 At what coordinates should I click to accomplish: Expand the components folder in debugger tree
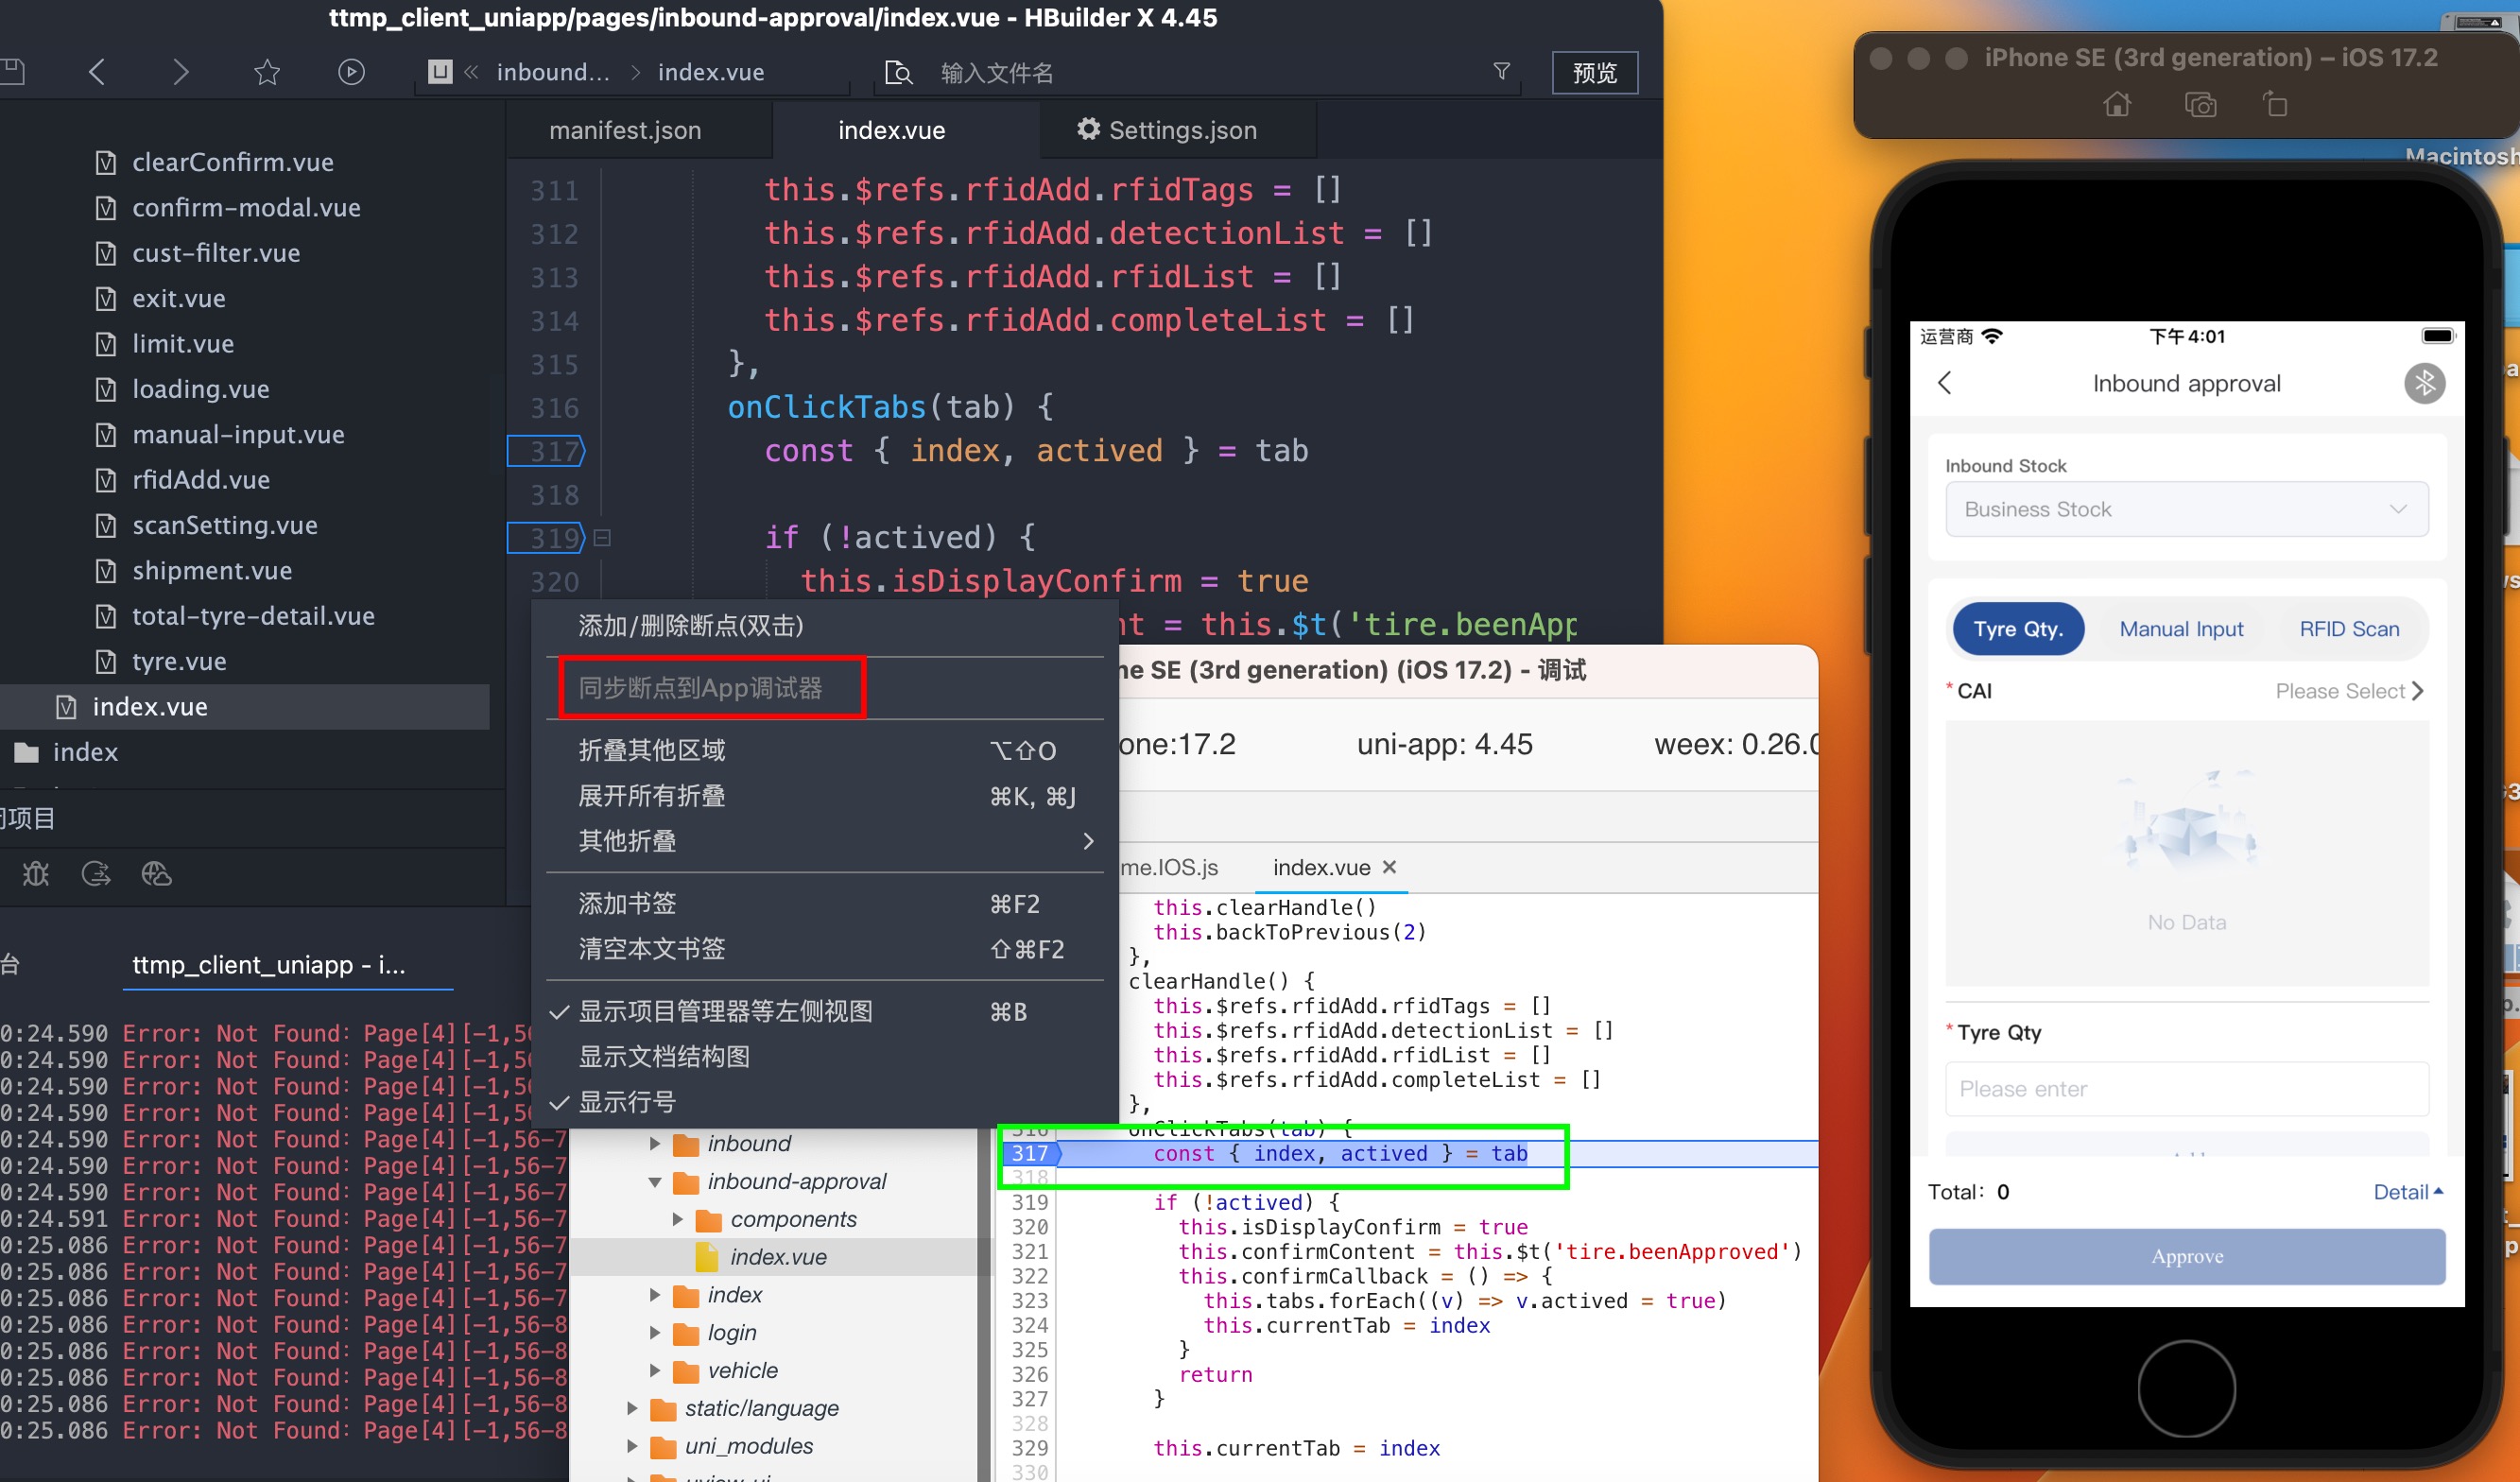(x=677, y=1219)
